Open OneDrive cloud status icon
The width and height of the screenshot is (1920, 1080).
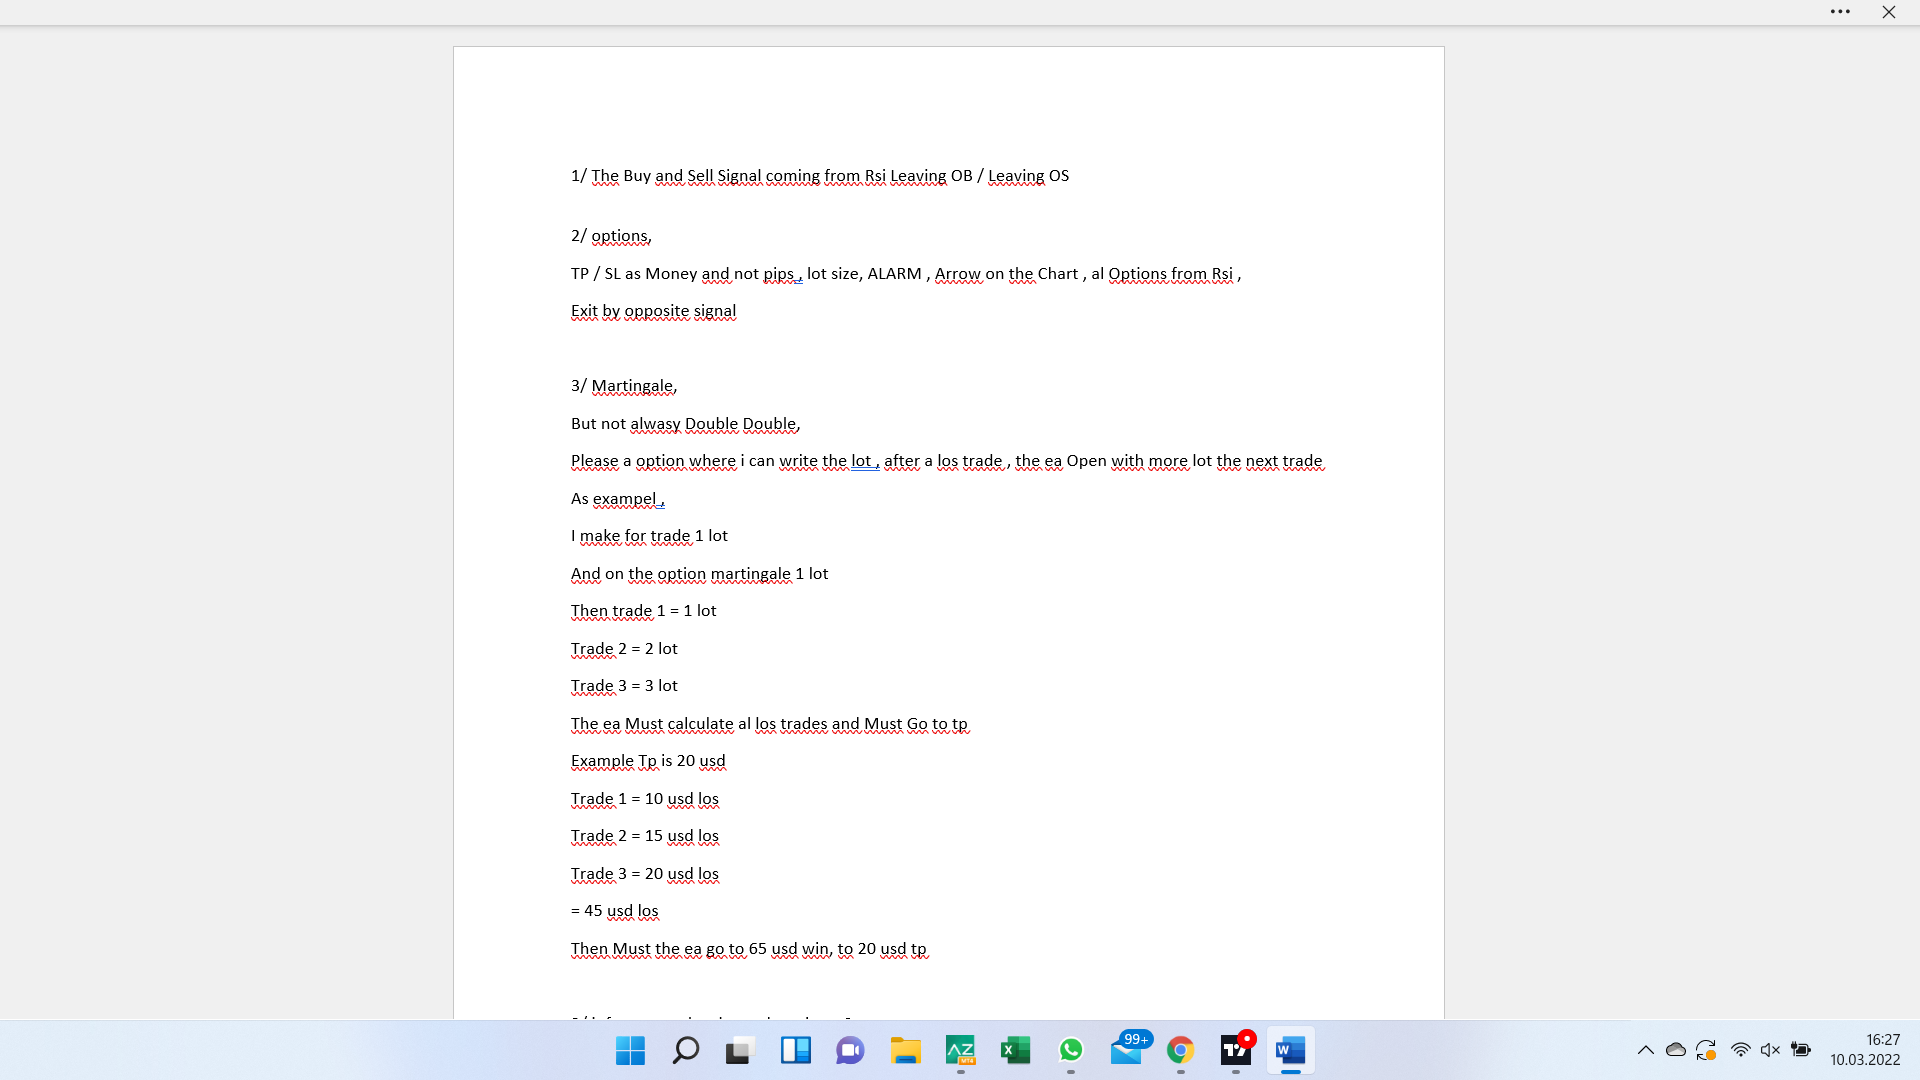(1676, 1050)
